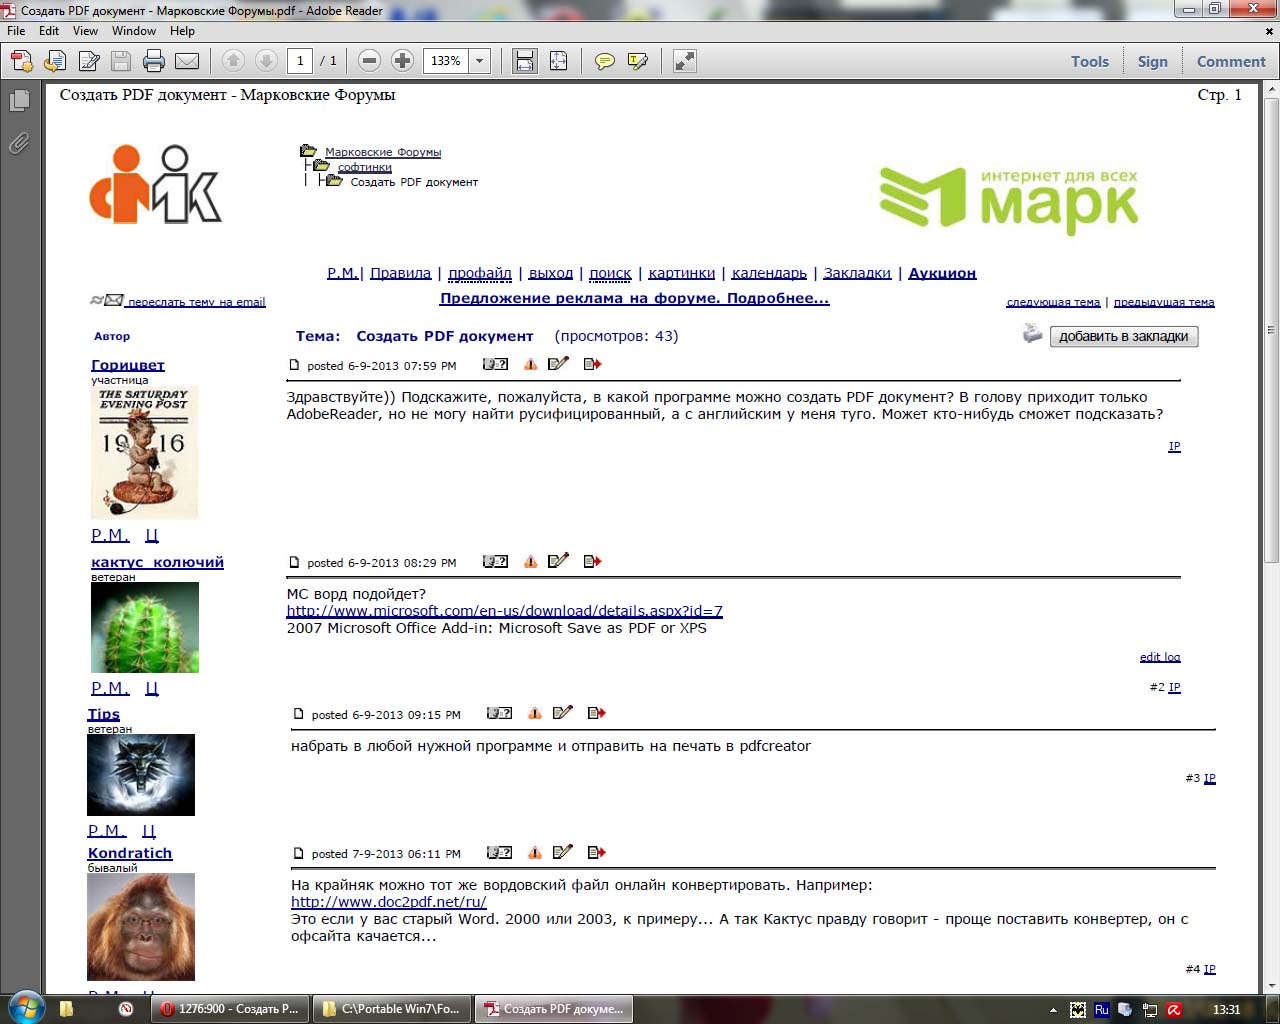Open the File menu
The image size is (1280, 1024).
point(16,31)
